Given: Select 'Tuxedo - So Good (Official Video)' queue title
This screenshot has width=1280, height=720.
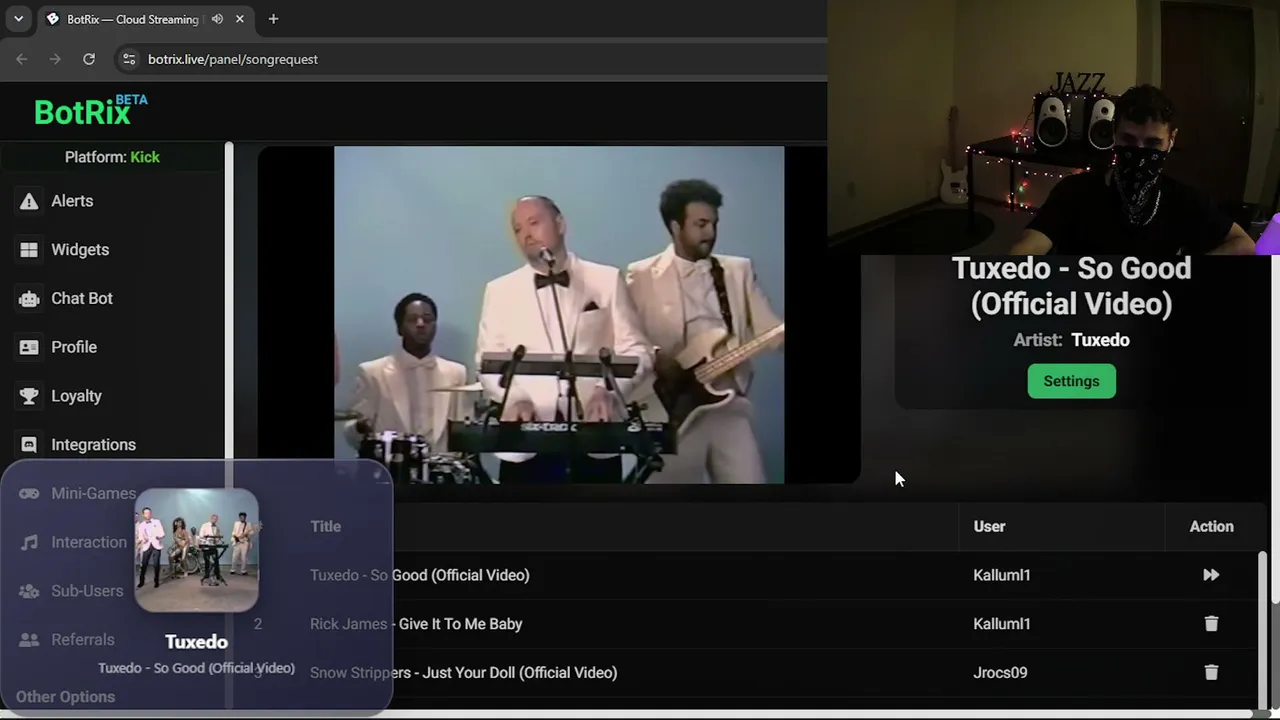Looking at the screenshot, I should tap(420, 575).
